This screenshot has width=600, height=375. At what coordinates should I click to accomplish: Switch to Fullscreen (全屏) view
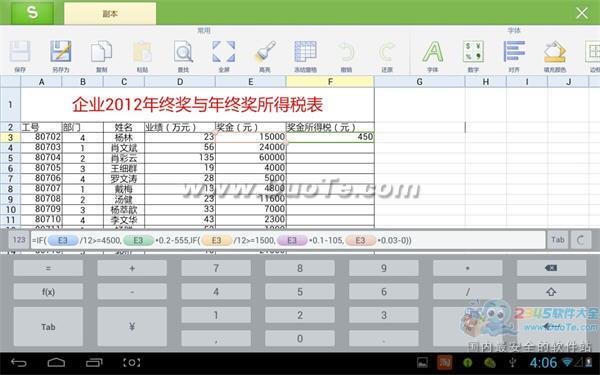[224, 52]
